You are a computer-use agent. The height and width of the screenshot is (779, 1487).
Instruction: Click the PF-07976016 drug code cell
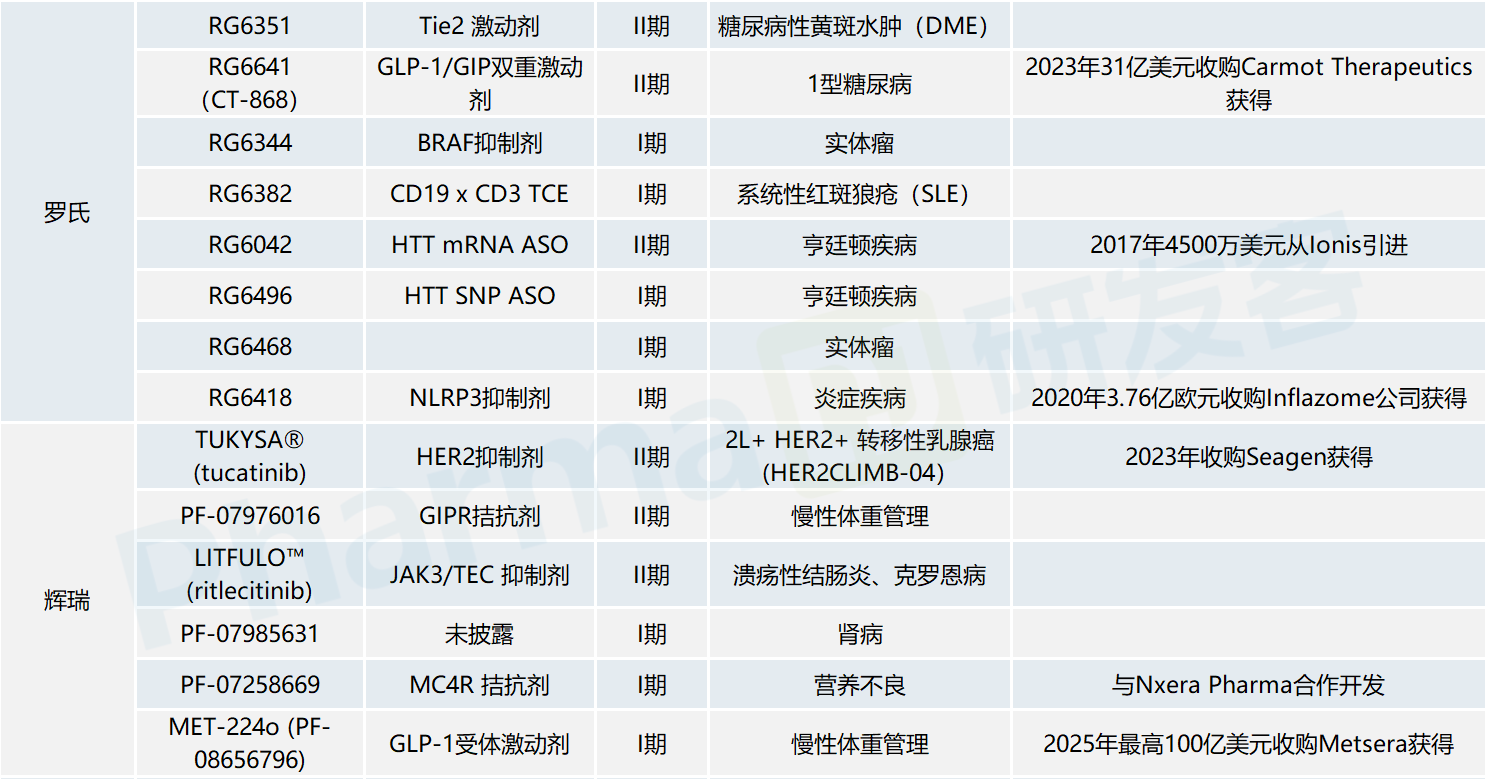click(250, 516)
